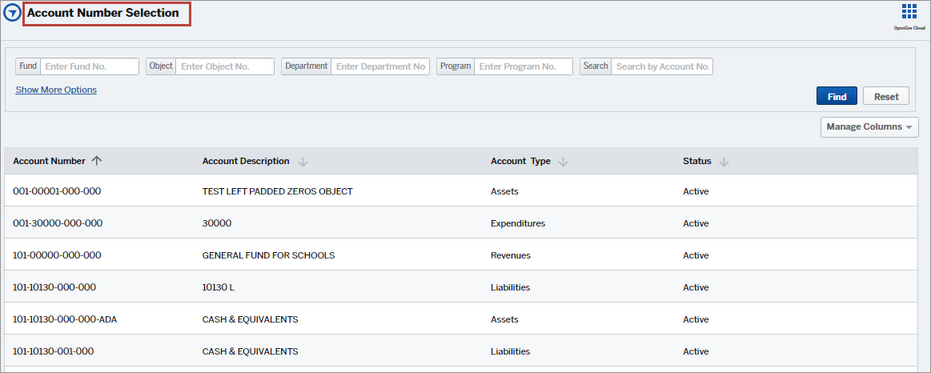931x373 pixels.
Task: Click Assets type for 101-10130-000-000-ADA row
Action: click(504, 320)
